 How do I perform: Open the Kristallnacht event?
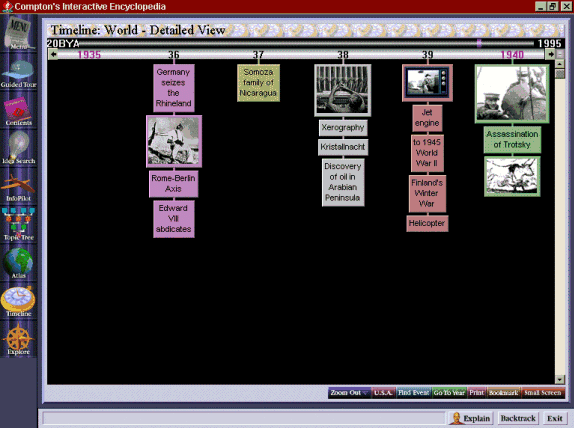click(343, 147)
